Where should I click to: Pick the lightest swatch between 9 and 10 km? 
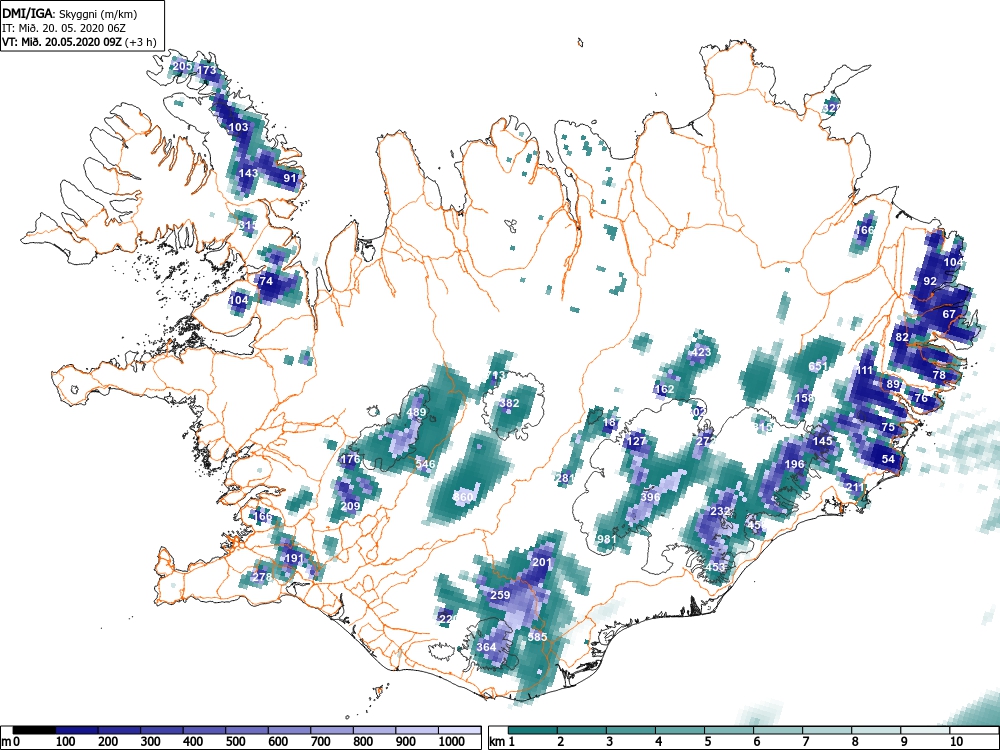click(925, 730)
